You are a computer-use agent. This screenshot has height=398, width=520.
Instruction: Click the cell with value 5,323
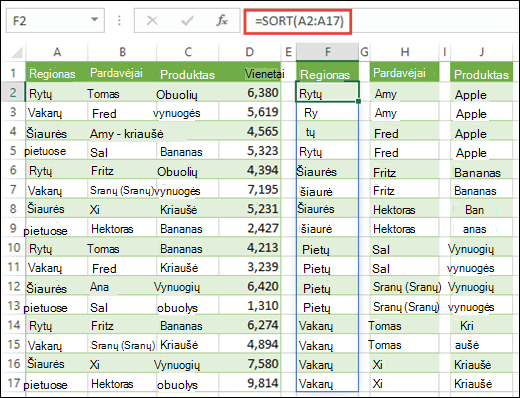coord(250,150)
